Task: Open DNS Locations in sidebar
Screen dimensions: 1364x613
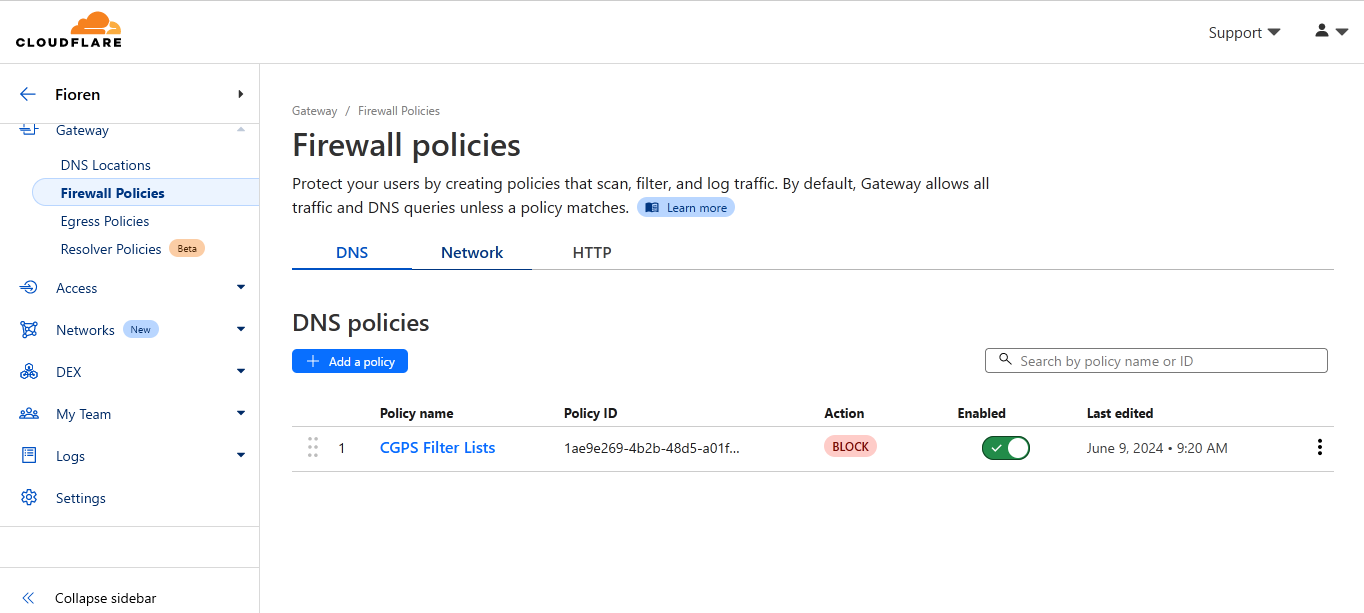Action: tap(106, 165)
